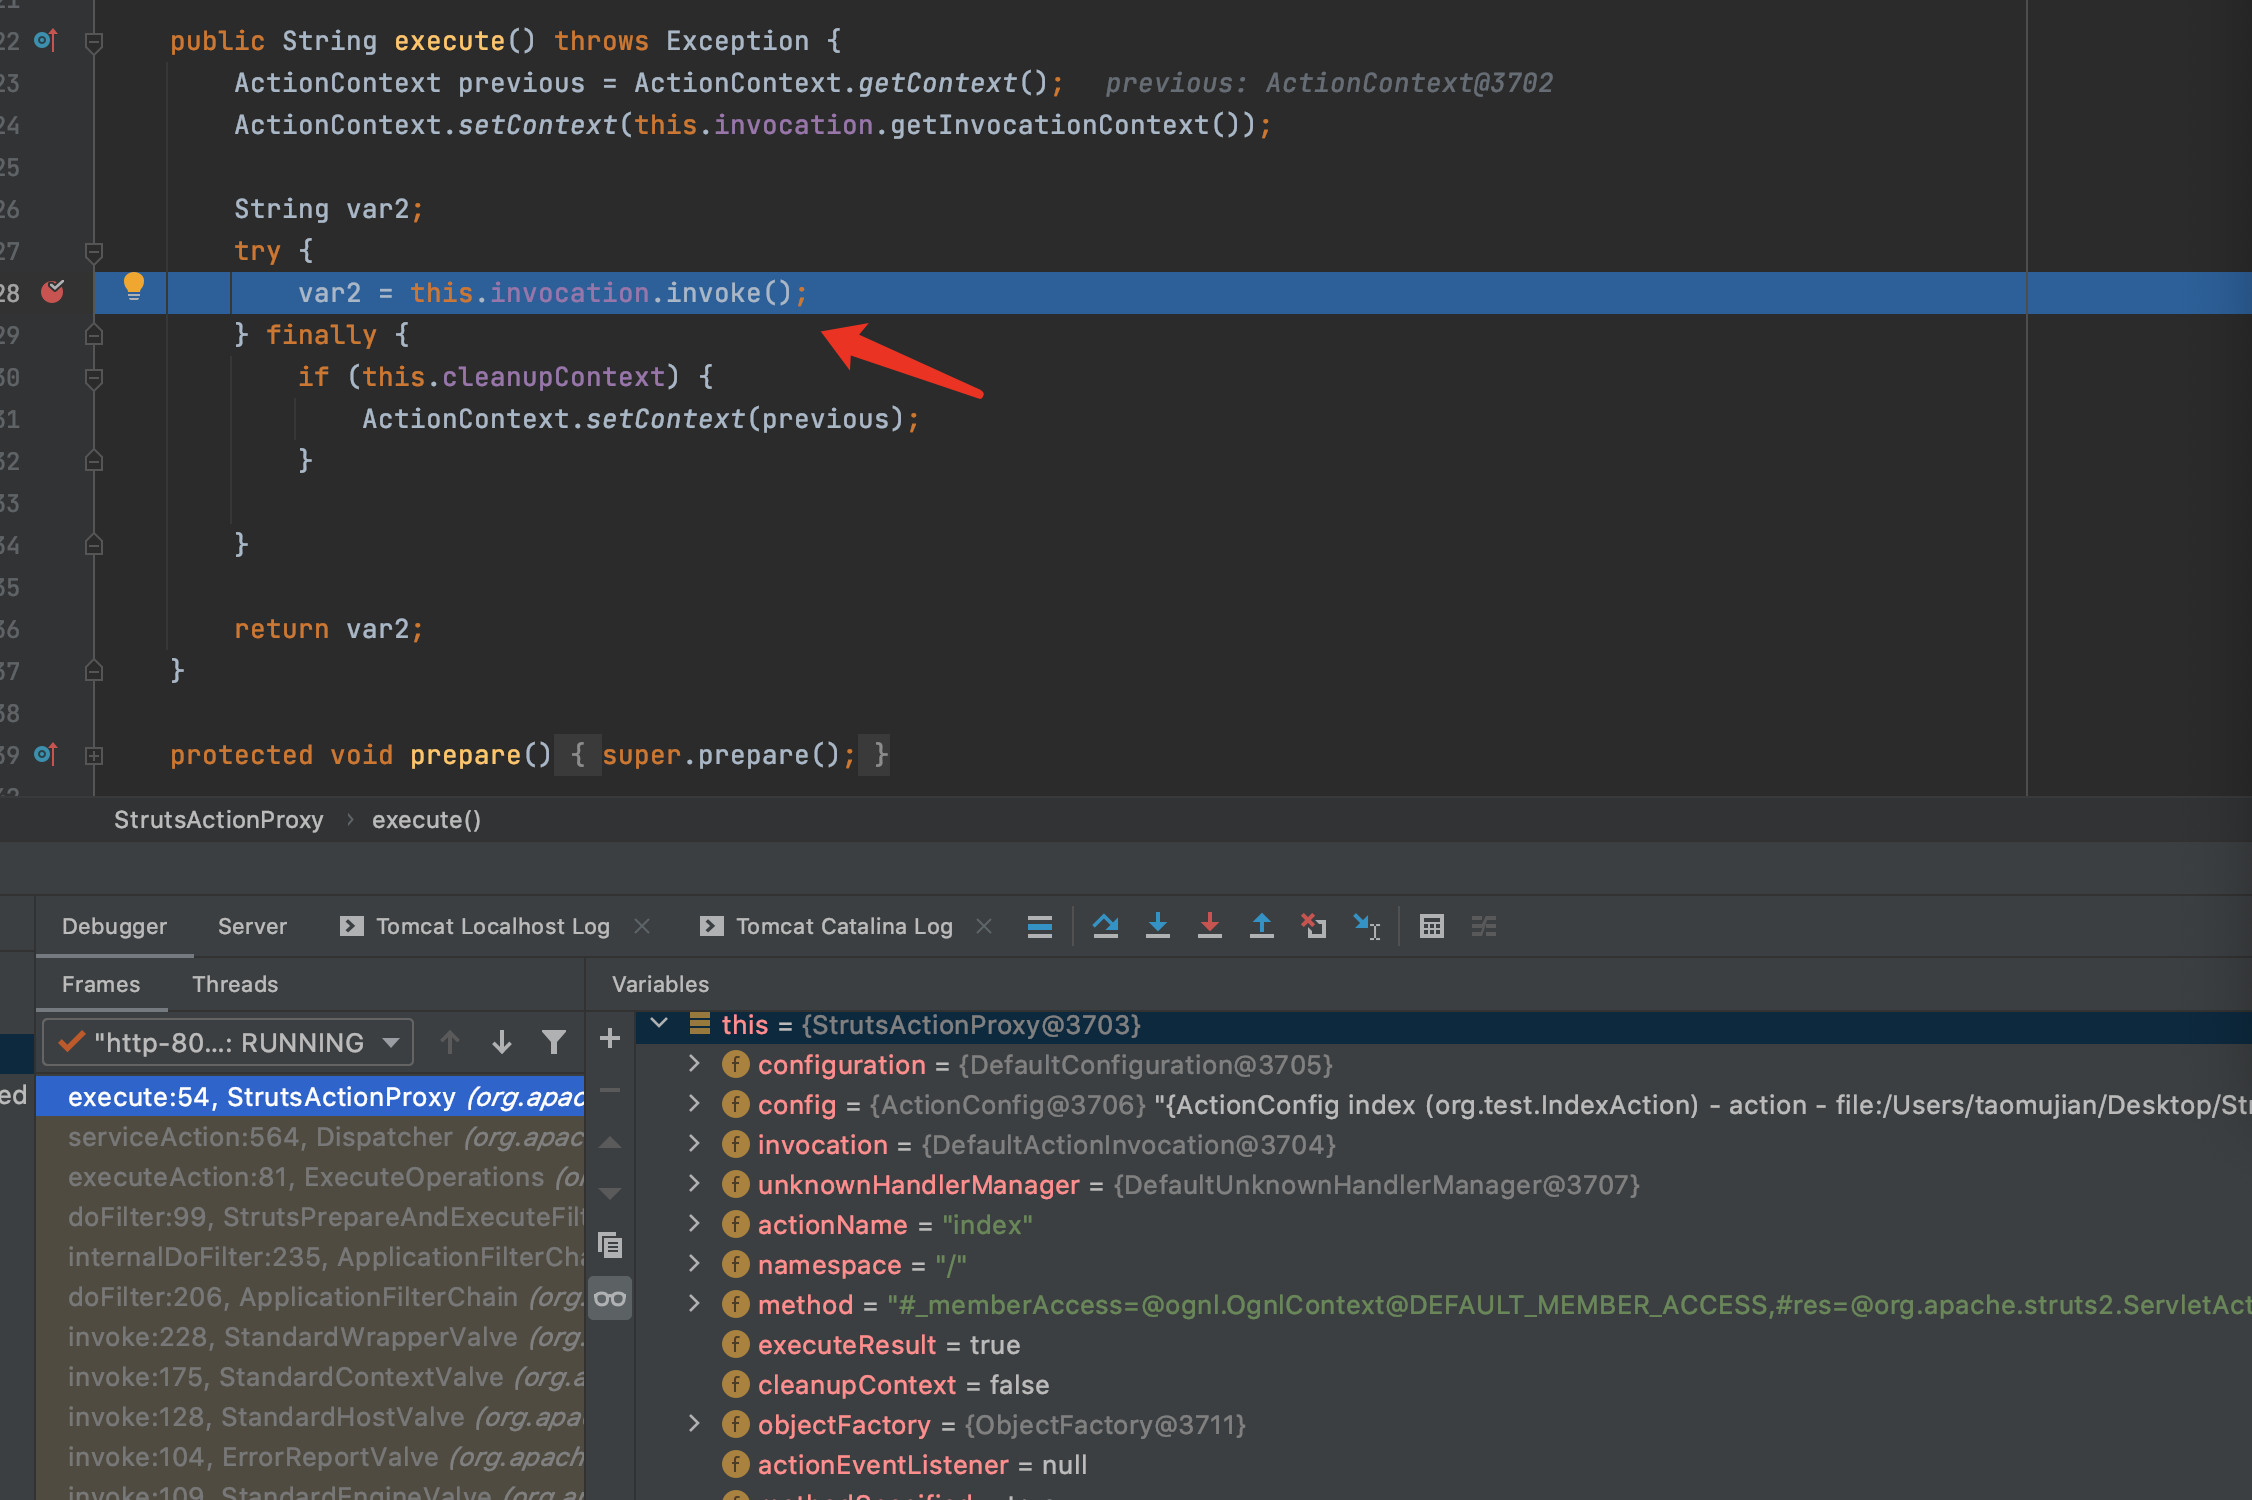The width and height of the screenshot is (2252, 1500).
Task: Select frame execute:54, StrutsActionProxy
Action: coord(310,1096)
